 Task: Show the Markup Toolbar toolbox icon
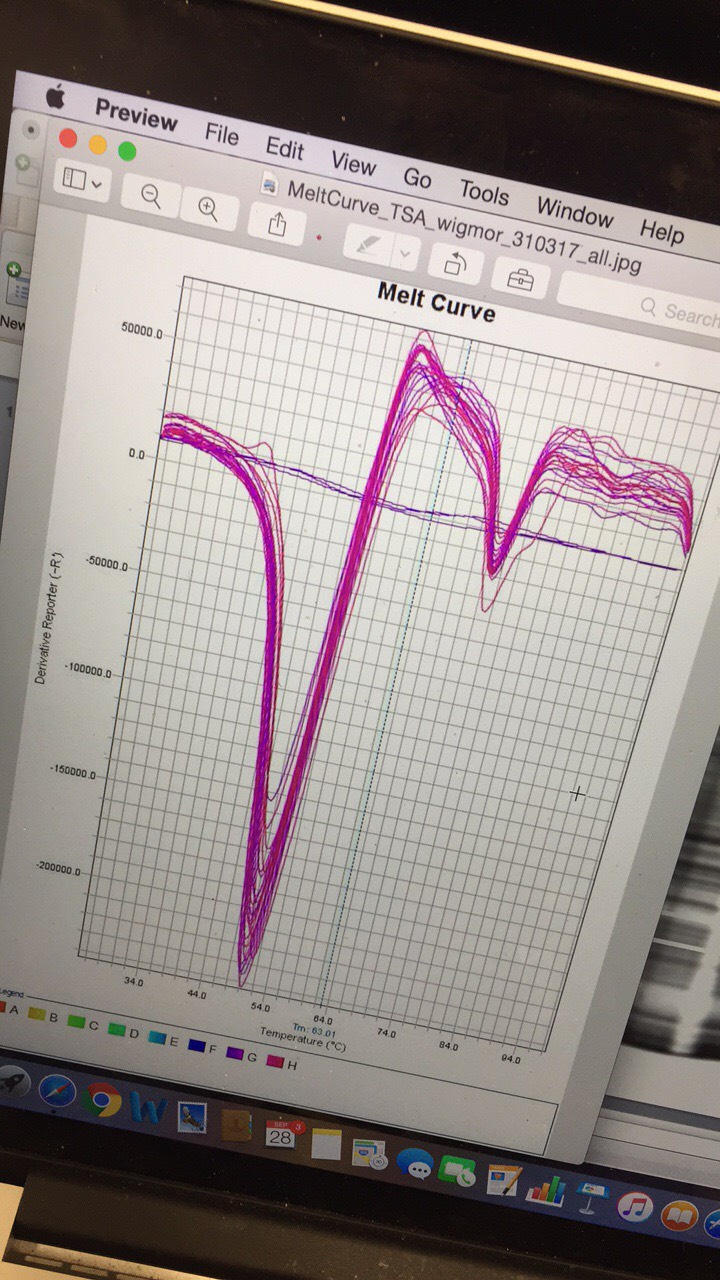point(520,281)
